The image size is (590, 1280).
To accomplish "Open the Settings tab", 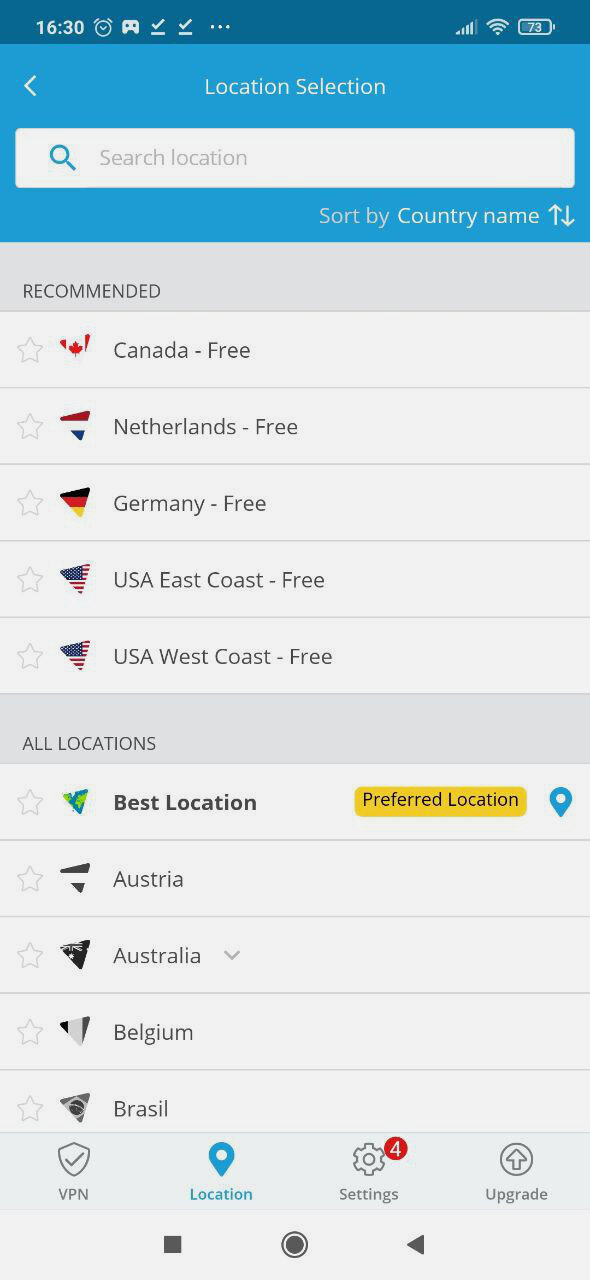I will click(369, 1171).
